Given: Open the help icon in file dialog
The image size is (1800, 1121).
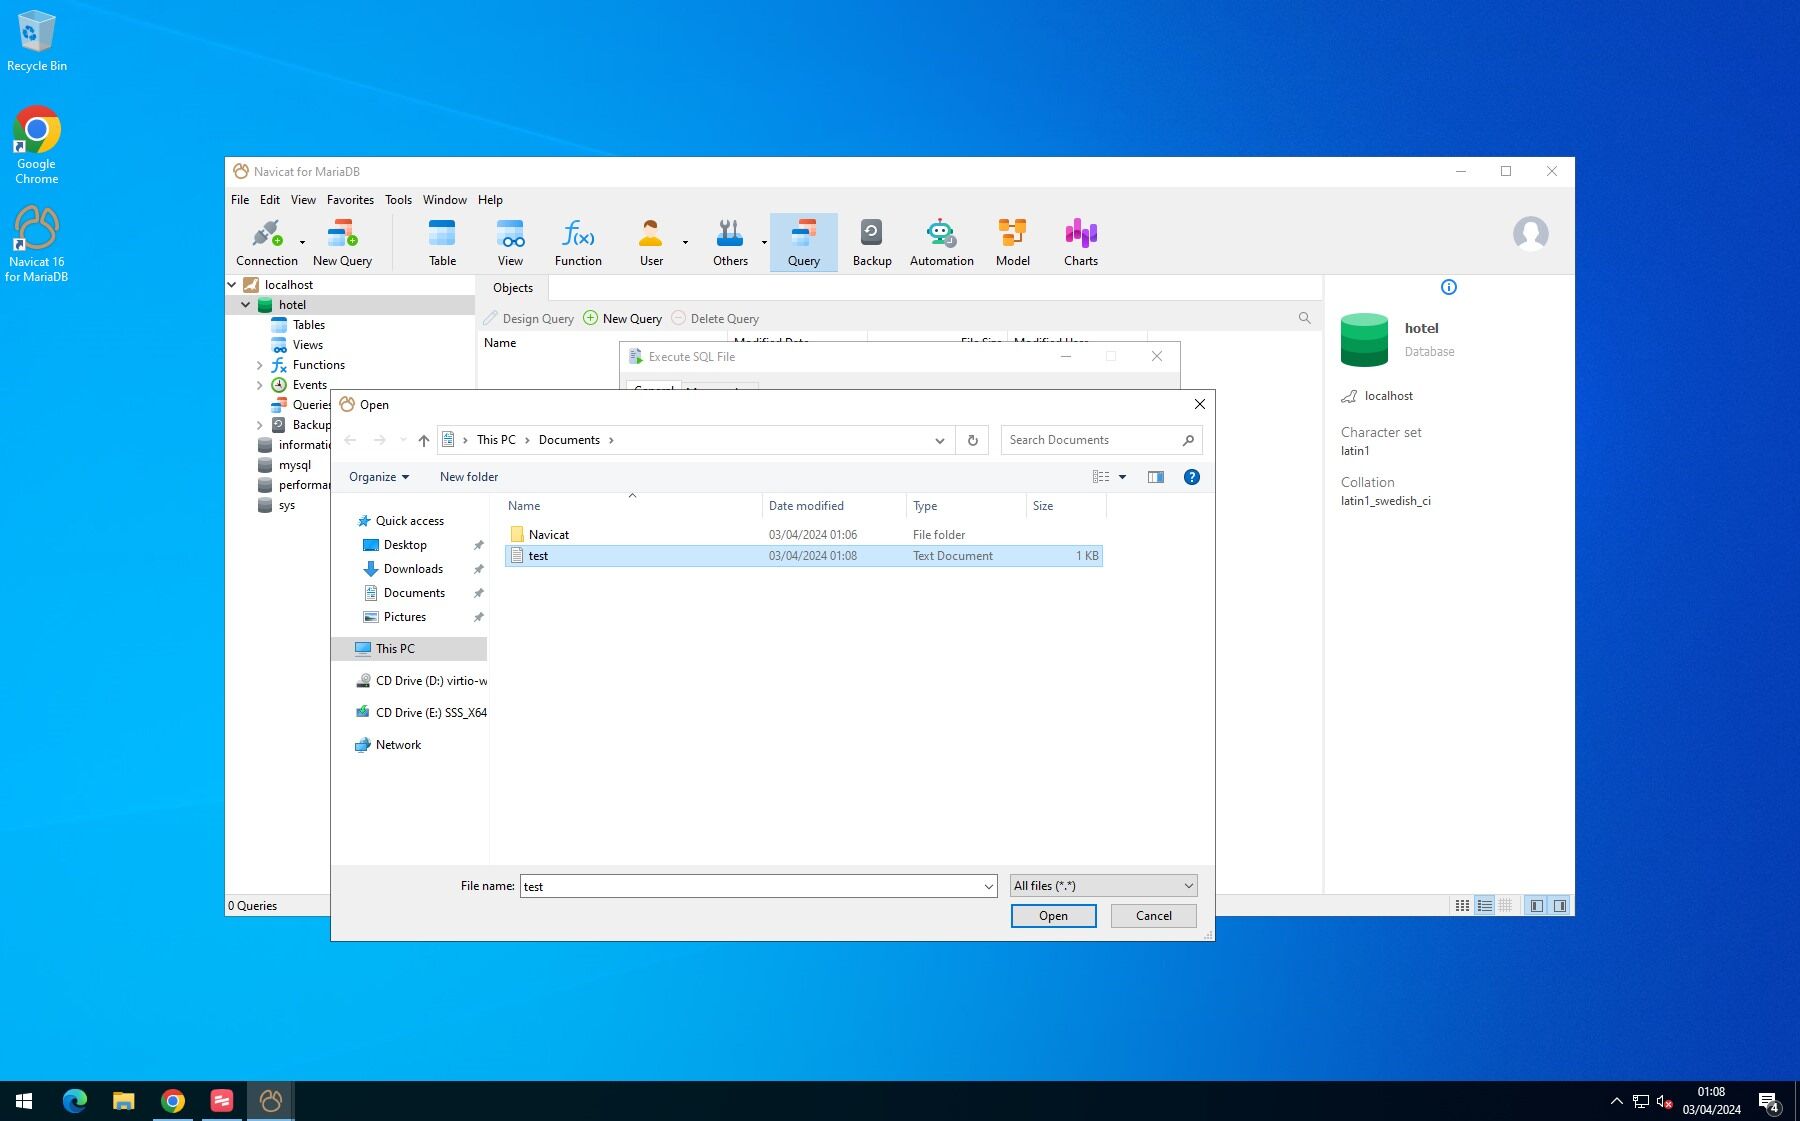Looking at the screenshot, I should 1191,477.
